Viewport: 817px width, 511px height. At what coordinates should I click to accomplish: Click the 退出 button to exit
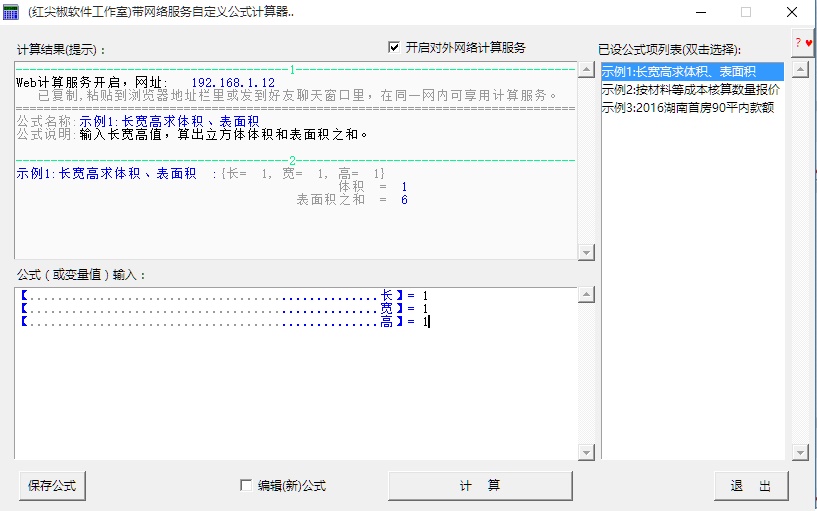[751, 486]
